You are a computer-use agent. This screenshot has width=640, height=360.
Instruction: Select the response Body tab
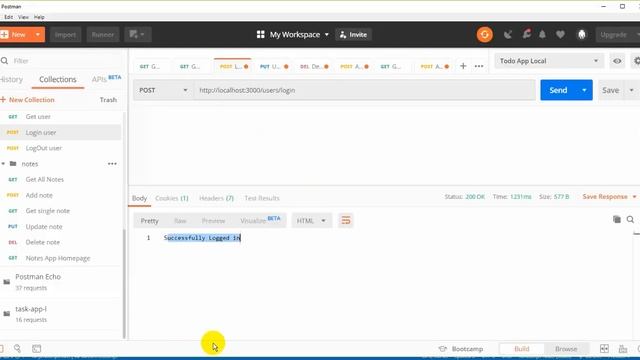[x=139, y=198]
